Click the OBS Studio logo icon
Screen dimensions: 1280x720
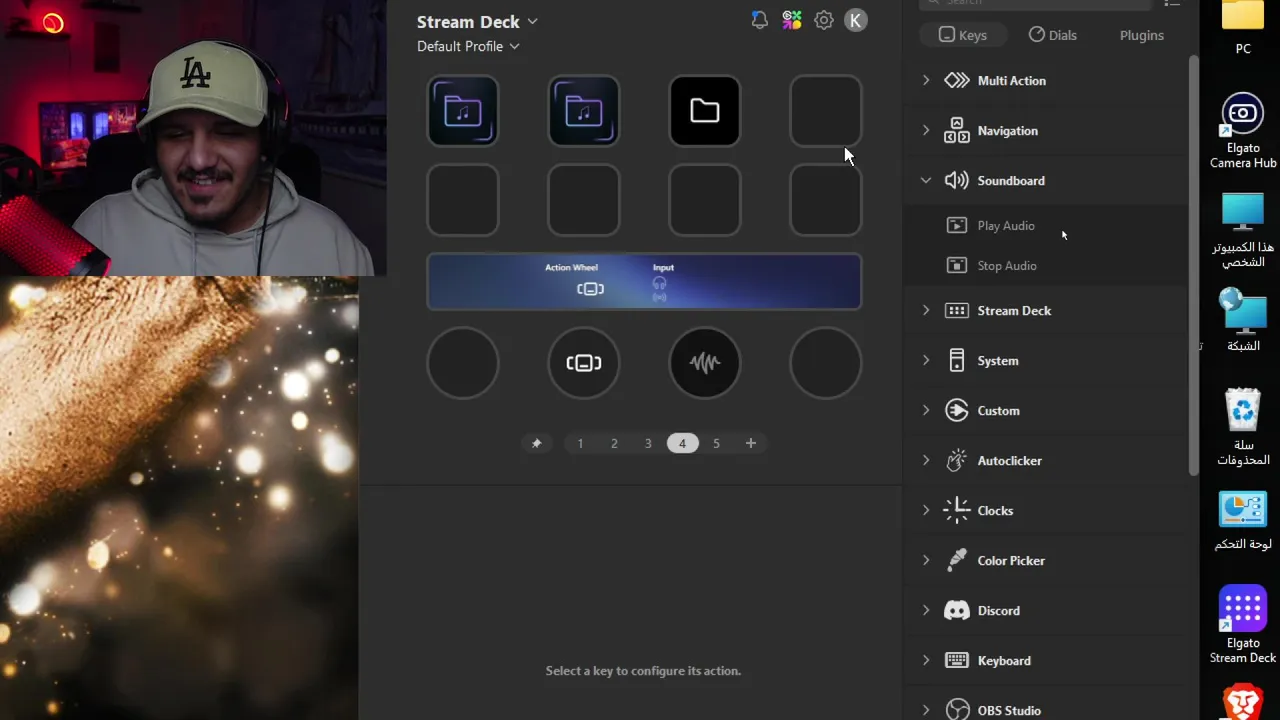pos(957,710)
